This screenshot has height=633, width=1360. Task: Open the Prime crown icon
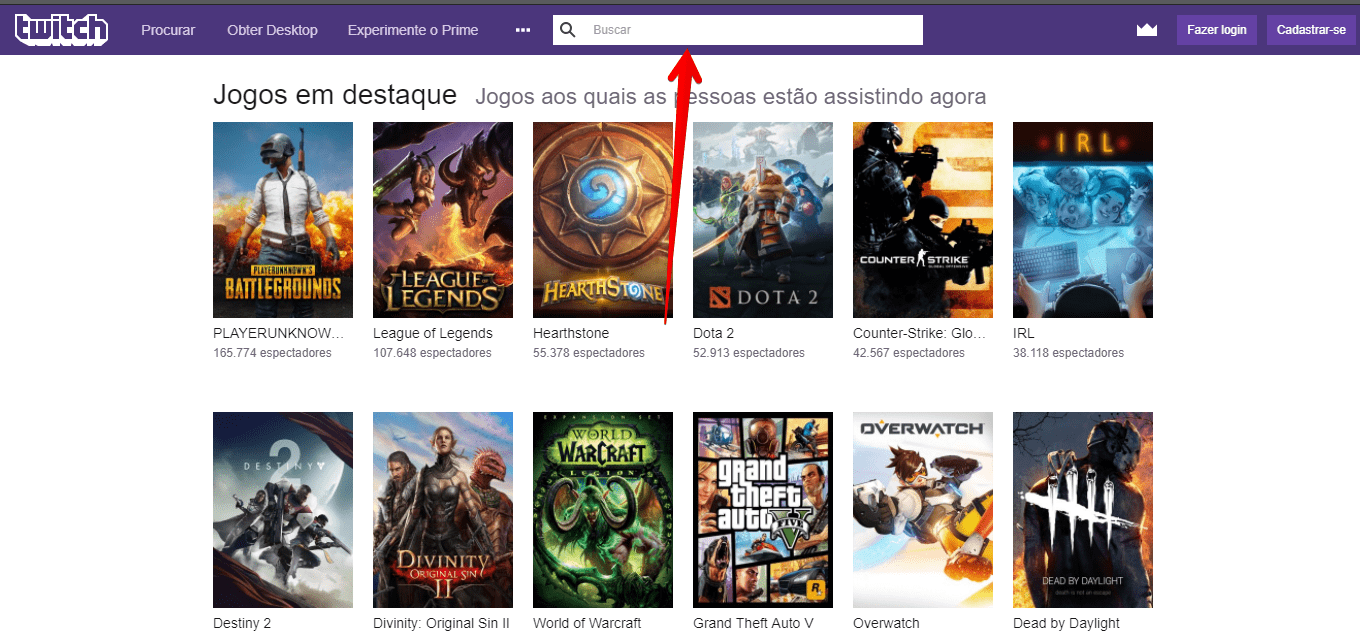[x=1146, y=30]
